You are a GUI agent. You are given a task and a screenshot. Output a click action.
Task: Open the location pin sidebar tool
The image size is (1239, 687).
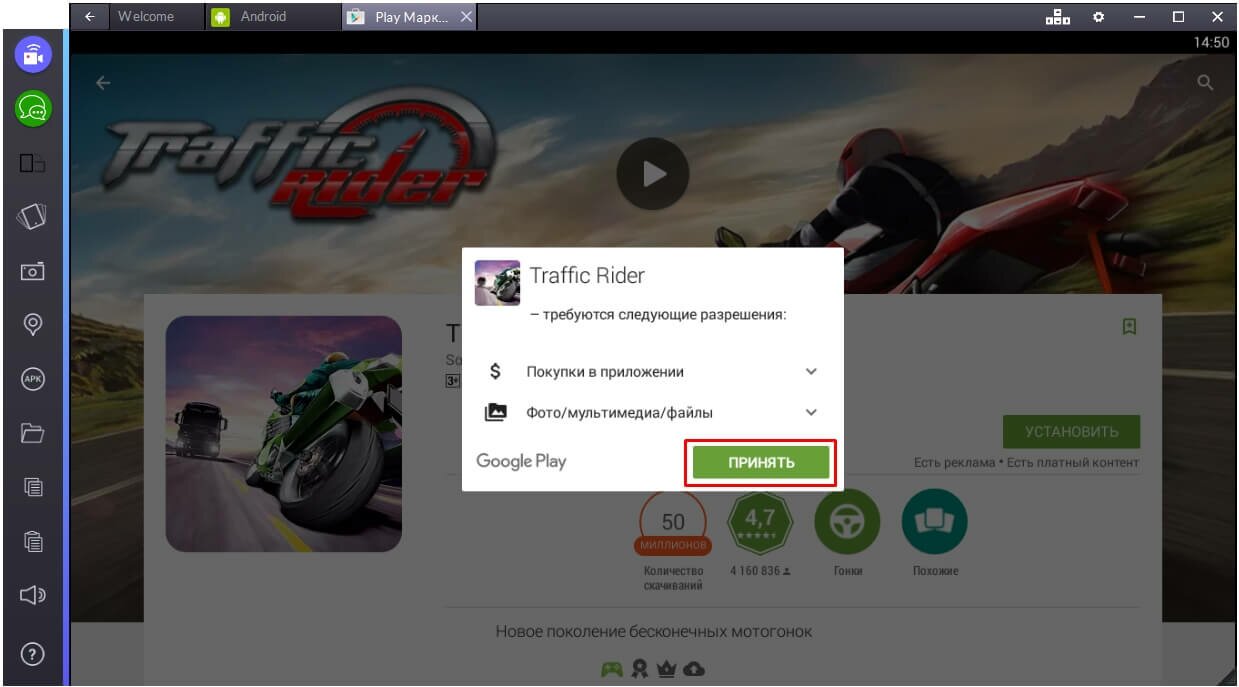[x=33, y=325]
